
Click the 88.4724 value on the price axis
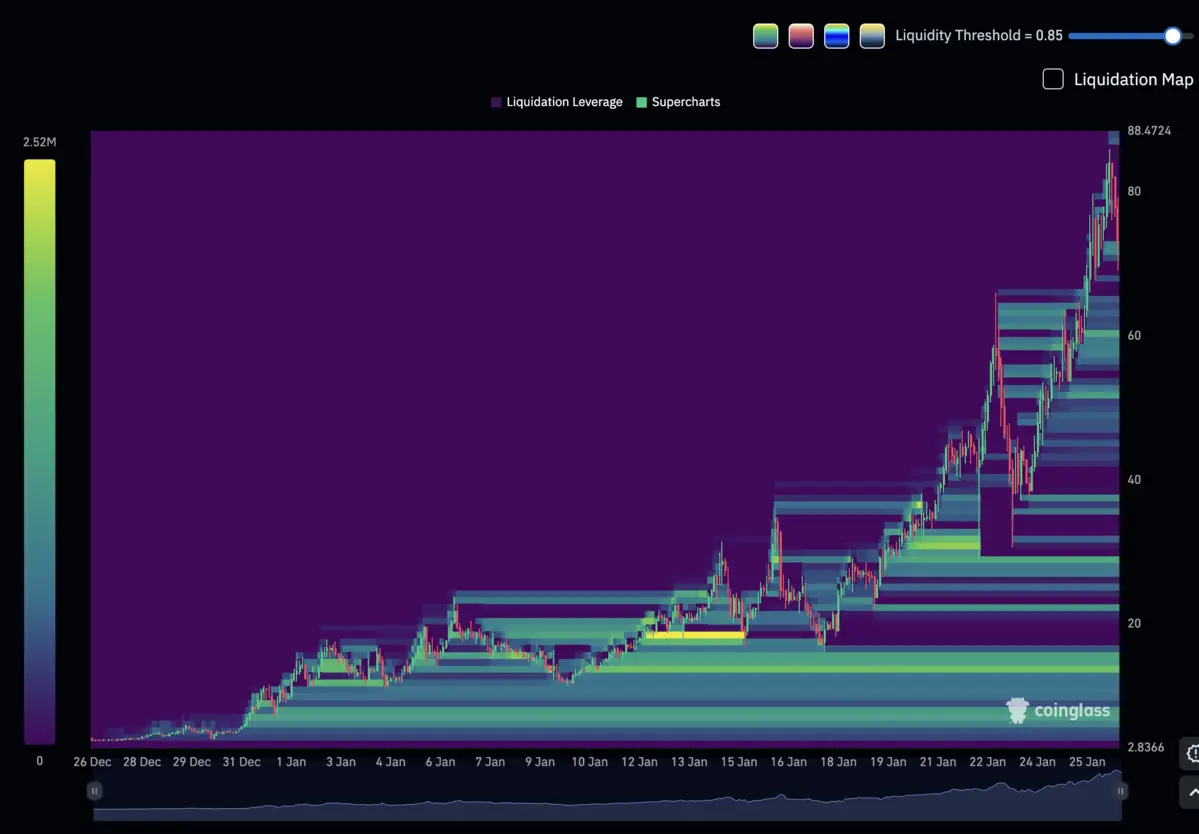[1152, 130]
